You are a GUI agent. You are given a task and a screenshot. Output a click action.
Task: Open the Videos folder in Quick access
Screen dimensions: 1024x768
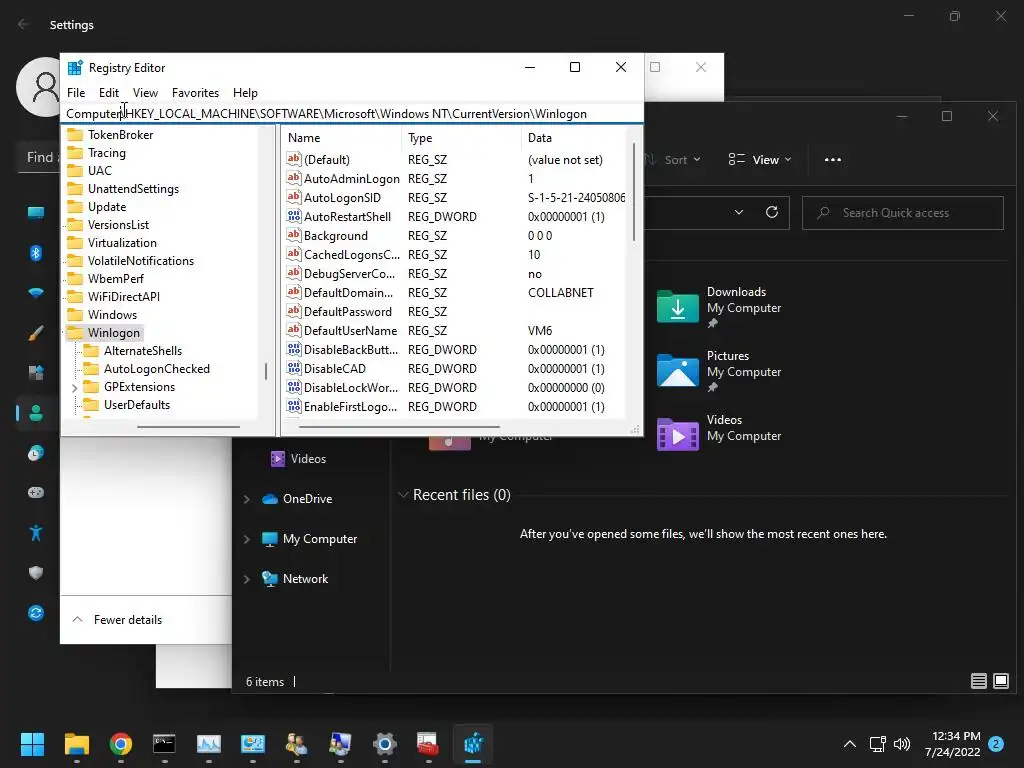click(x=677, y=434)
